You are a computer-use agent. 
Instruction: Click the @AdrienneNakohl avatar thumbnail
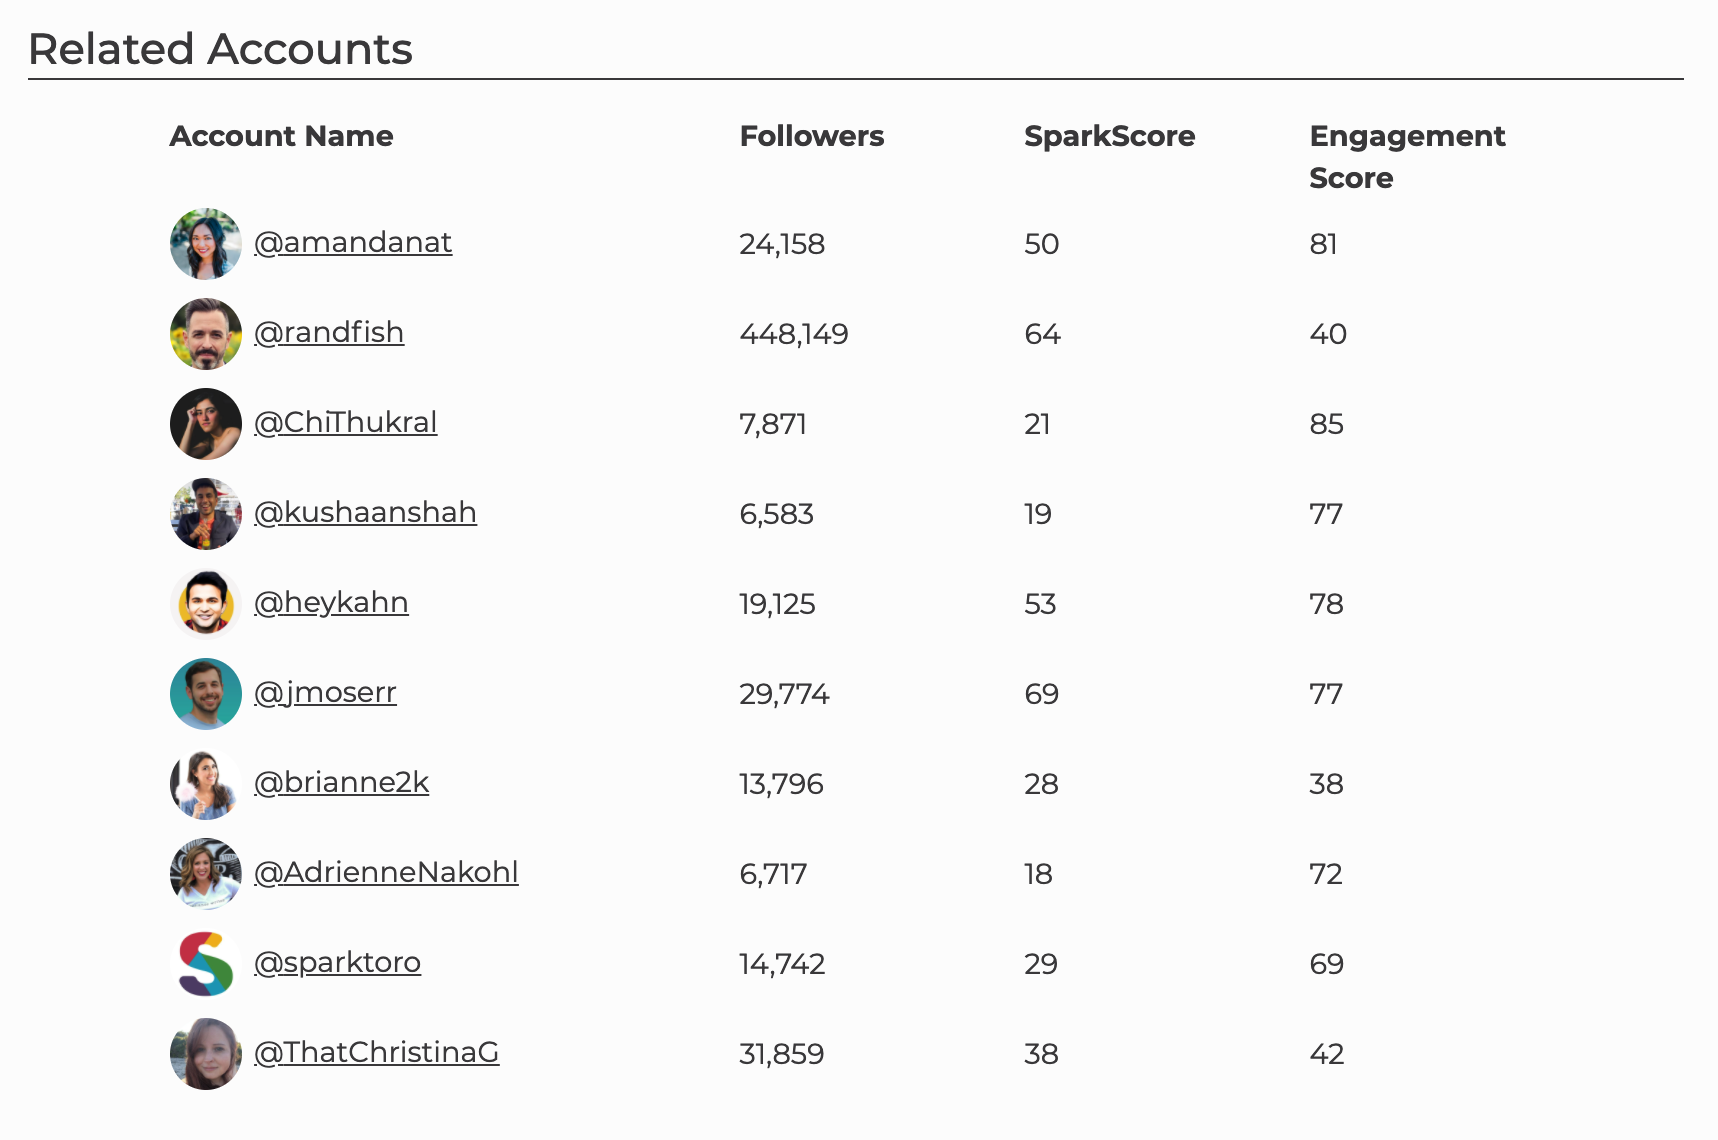(x=206, y=874)
